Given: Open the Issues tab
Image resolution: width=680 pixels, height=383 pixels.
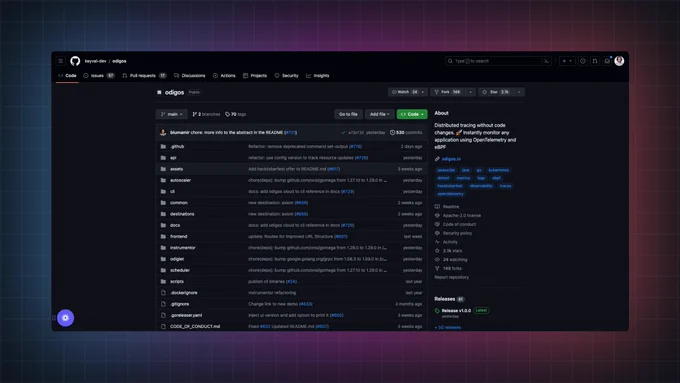Looking at the screenshot, I should [x=99, y=75].
